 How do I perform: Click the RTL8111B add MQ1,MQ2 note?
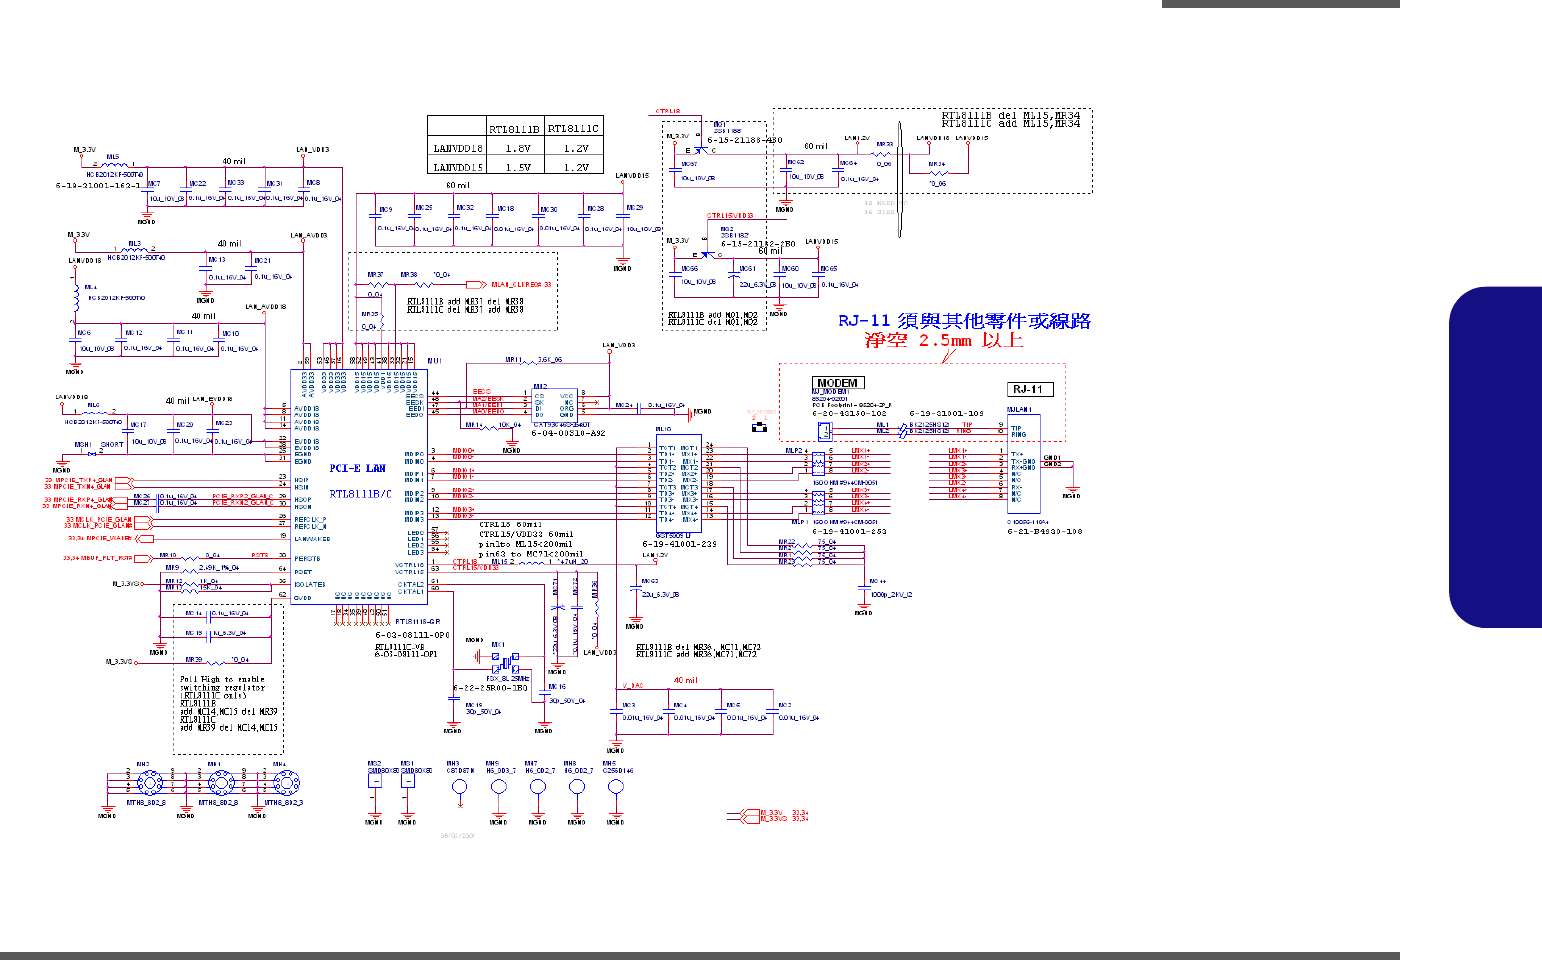[x=713, y=319]
